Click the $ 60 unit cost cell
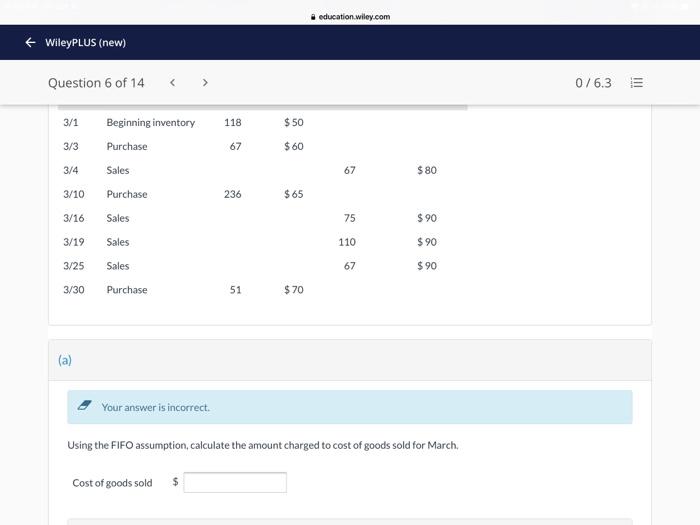This screenshot has height=525, width=700. click(294, 146)
